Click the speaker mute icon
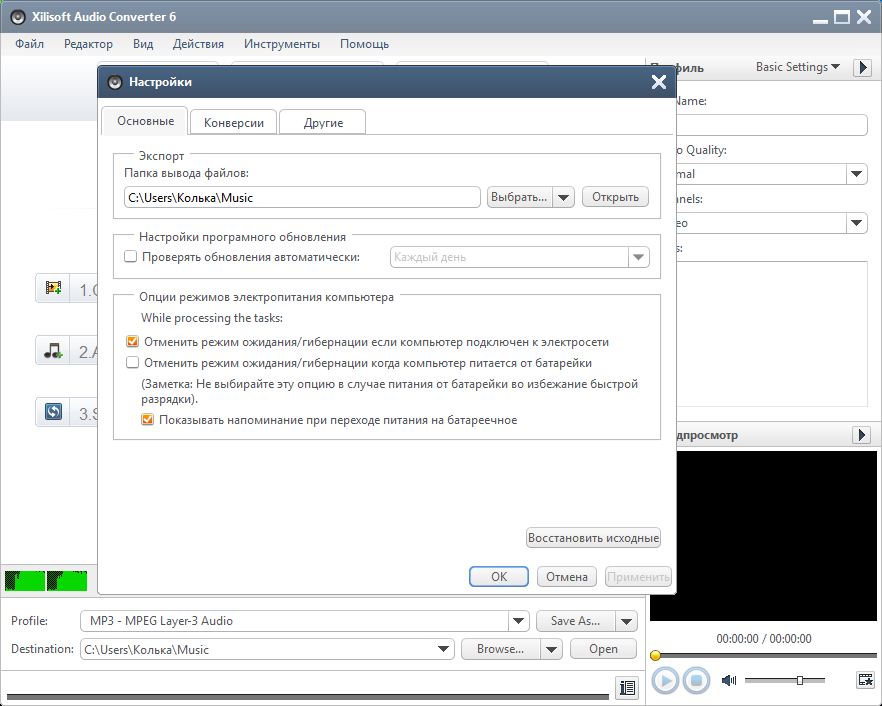The image size is (882, 706). (x=728, y=680)
